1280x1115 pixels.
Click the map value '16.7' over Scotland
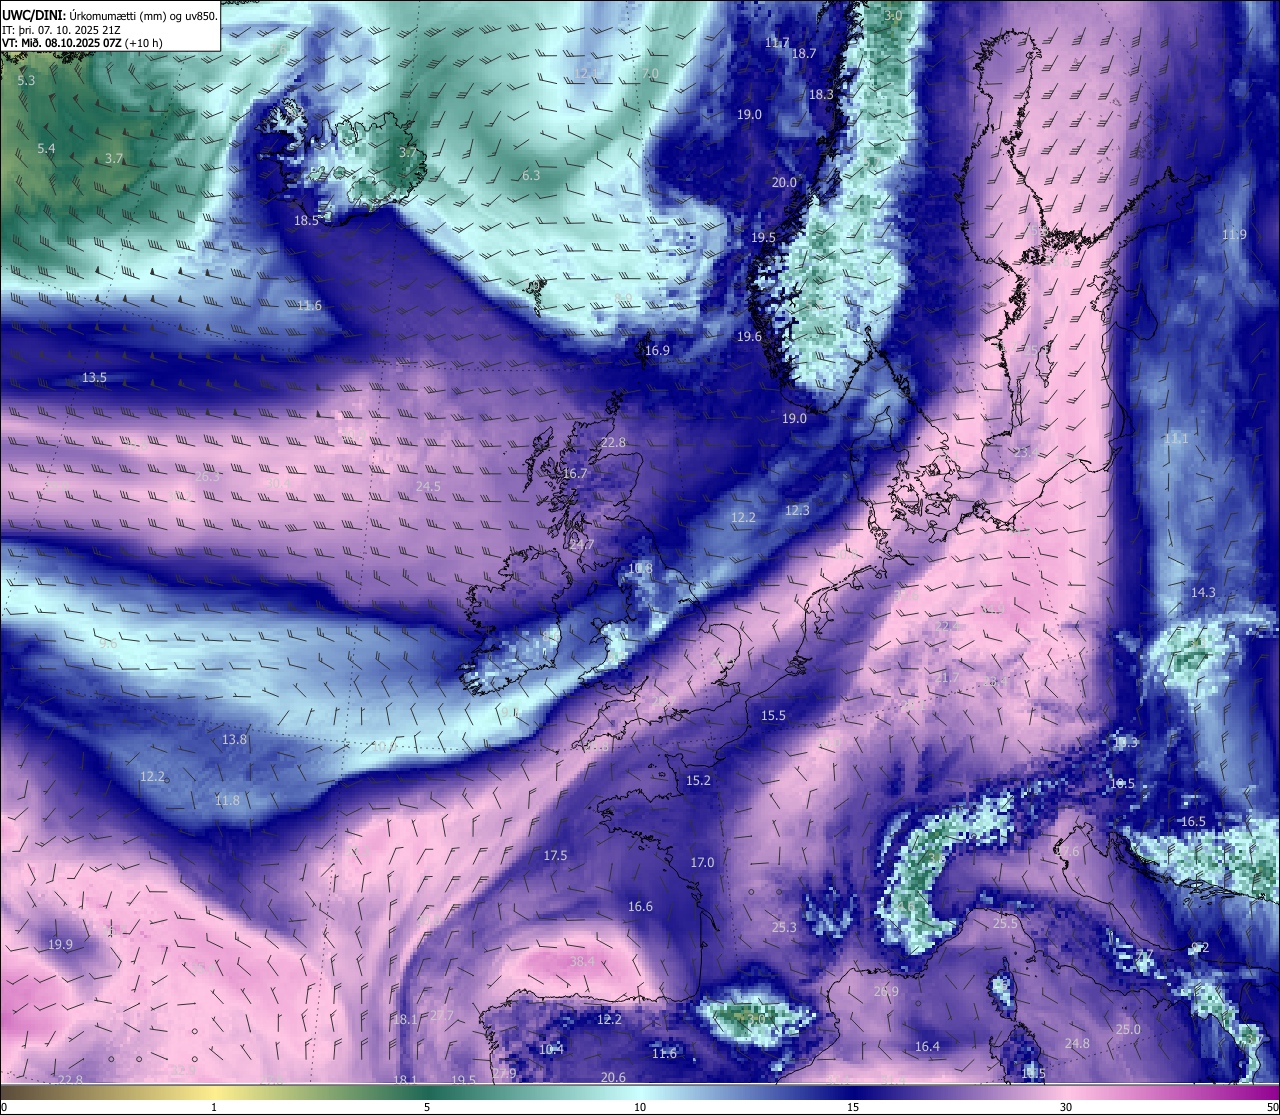[x=575, y=474]
